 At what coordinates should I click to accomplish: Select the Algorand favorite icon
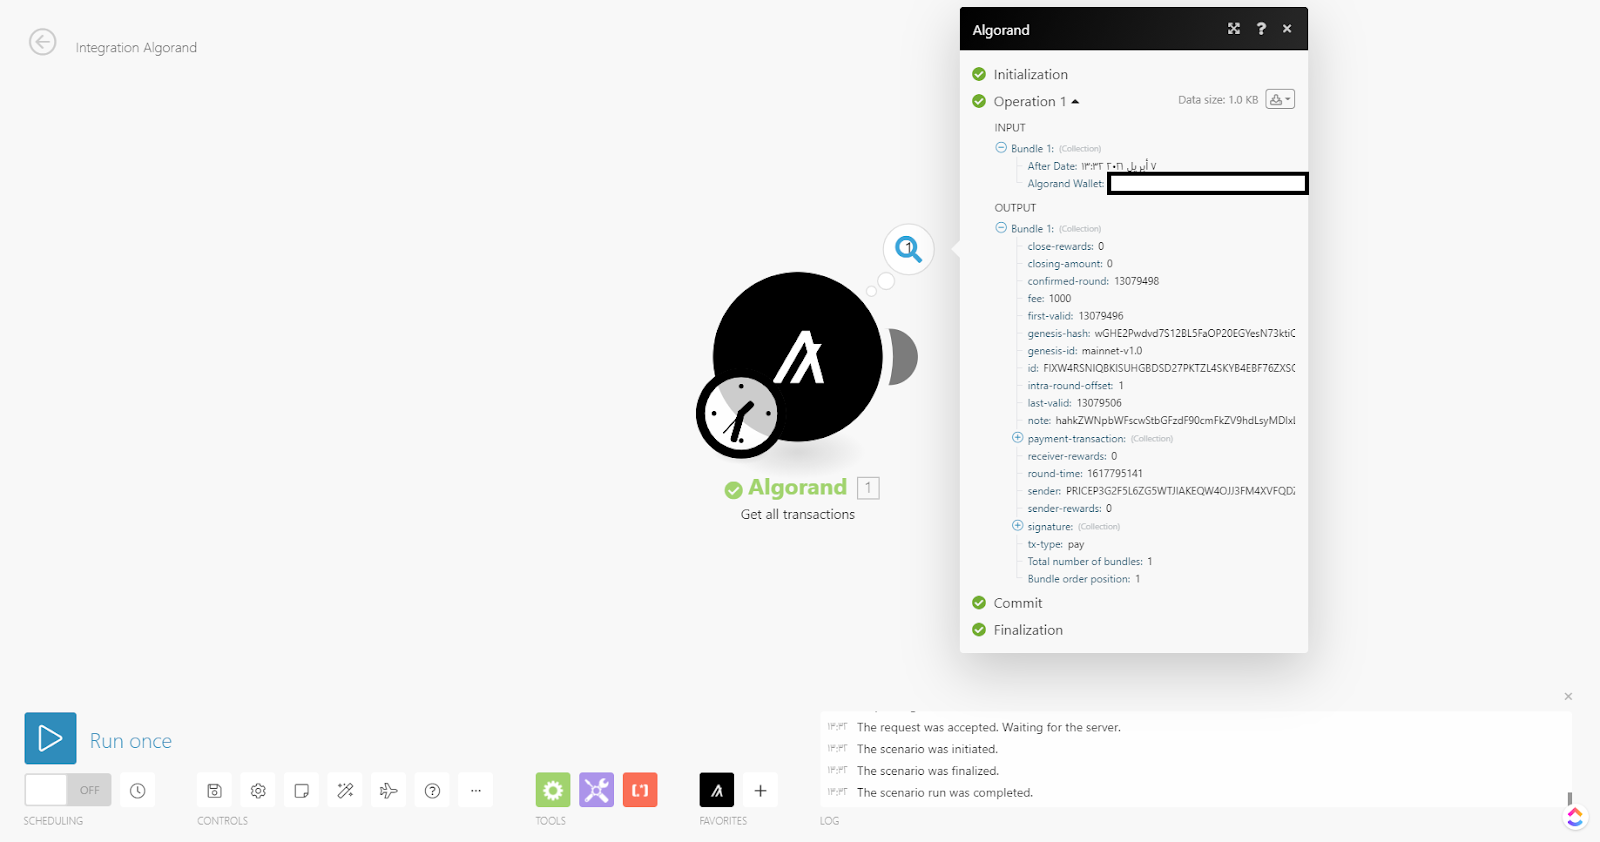pos(717,790)
